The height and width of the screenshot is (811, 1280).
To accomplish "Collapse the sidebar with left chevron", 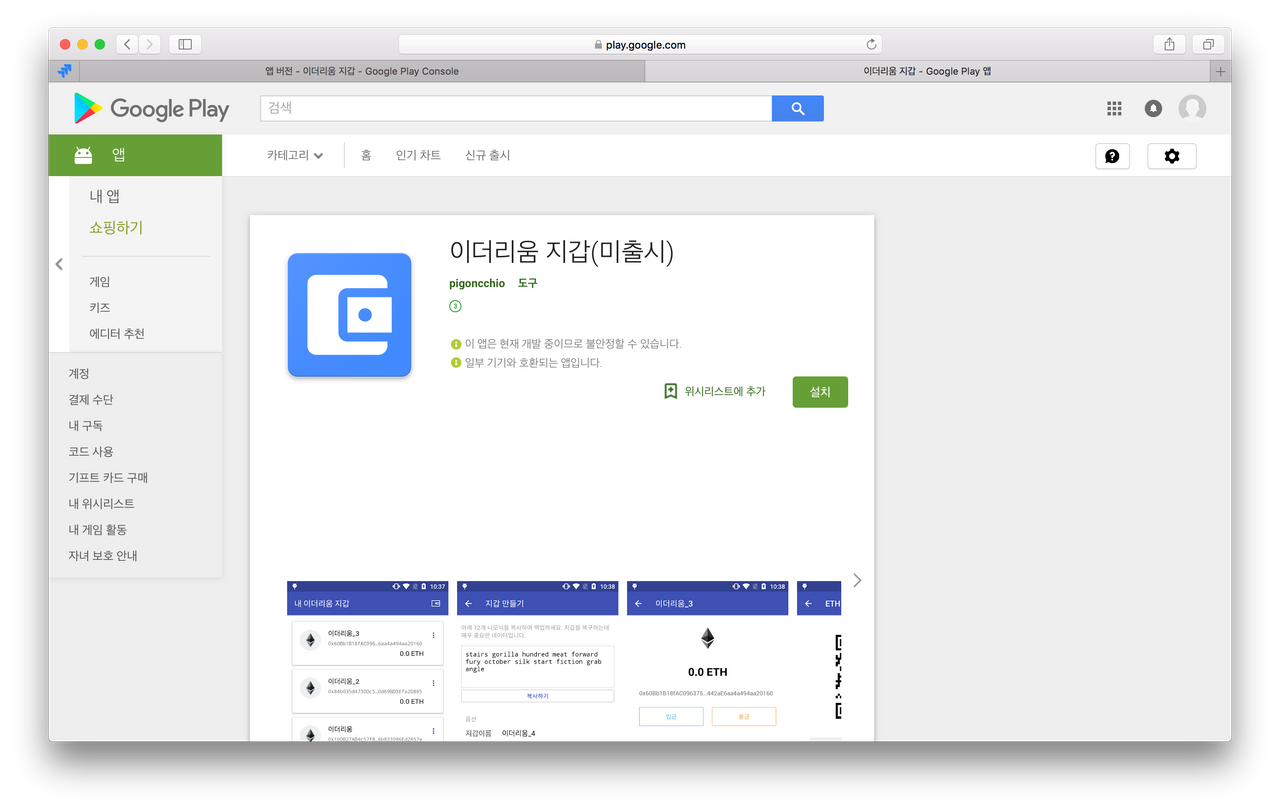I will tap(58, 264).
